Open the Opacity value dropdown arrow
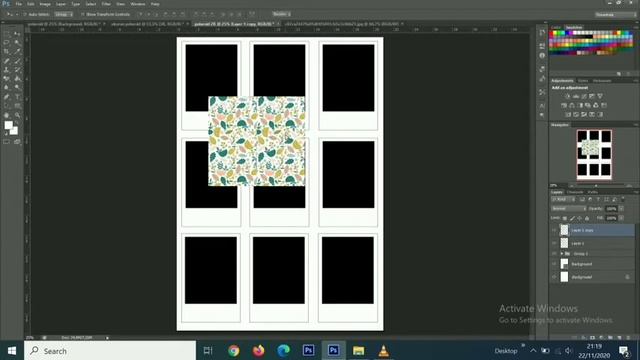This screenshot has height=360, width=640. pyautogui.click(x=621, y=209)
